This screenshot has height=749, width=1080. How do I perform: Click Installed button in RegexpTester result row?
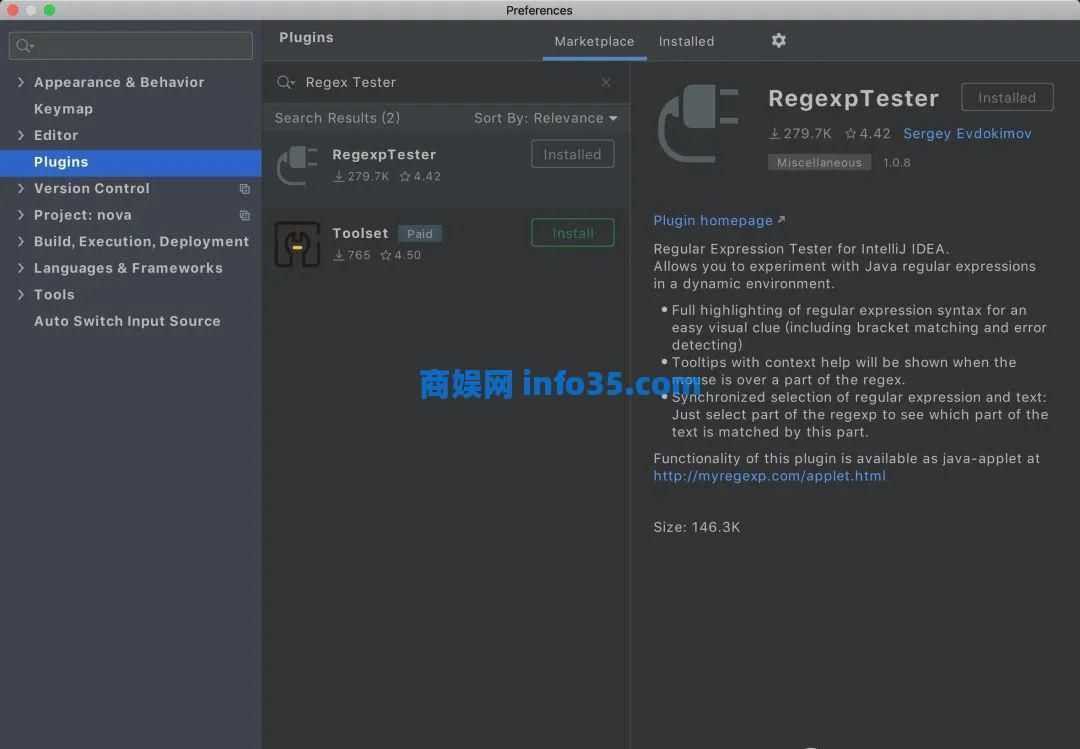point(572,154)
